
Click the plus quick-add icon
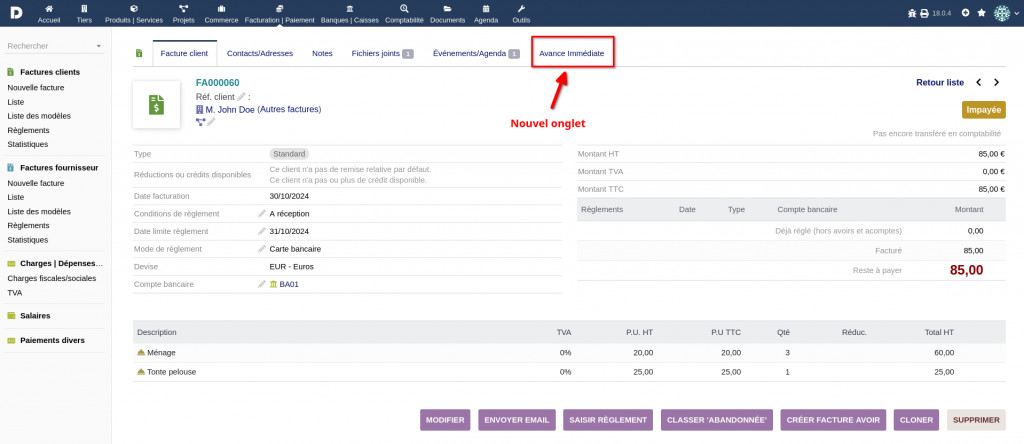[x=965, y=13]
